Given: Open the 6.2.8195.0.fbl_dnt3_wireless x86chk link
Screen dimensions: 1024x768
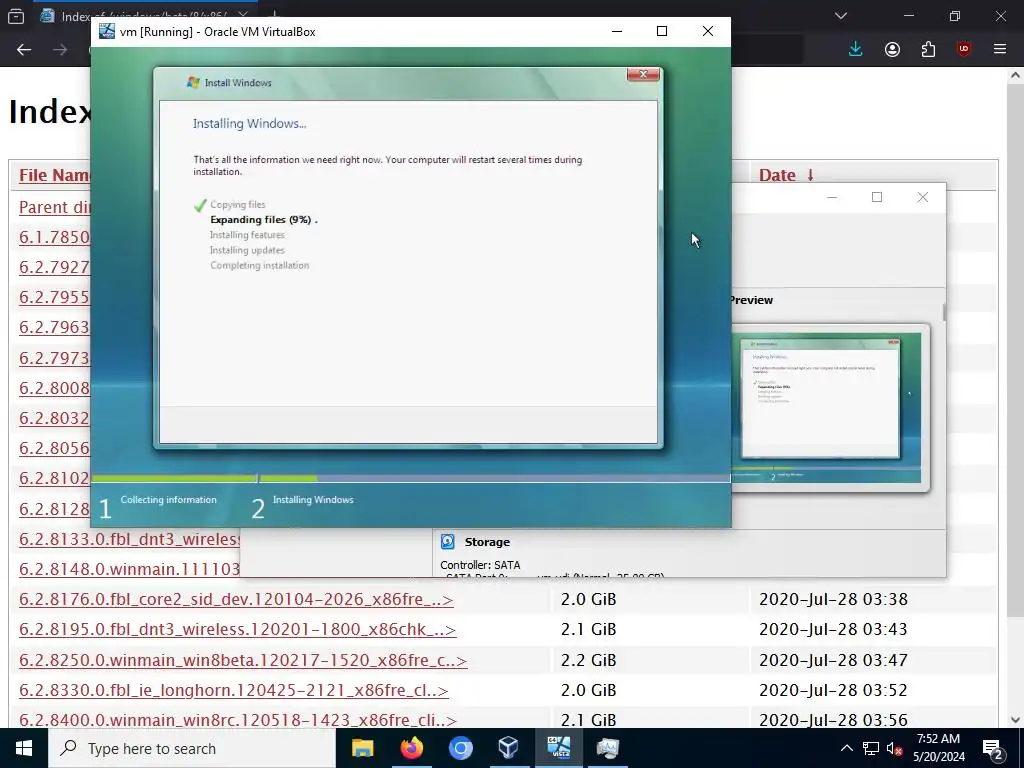Looking at the screenshot, I should [237, 630].
